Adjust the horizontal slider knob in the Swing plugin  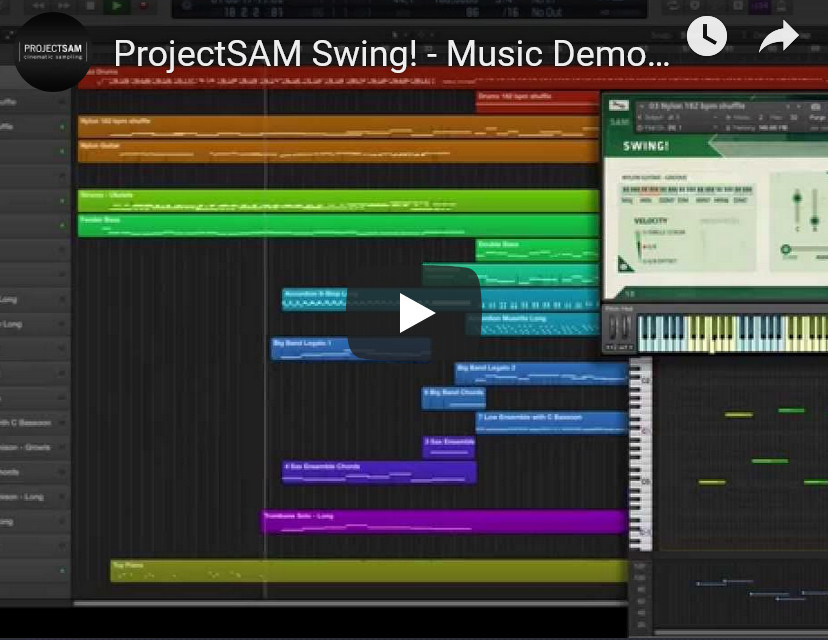click(786, 249)
